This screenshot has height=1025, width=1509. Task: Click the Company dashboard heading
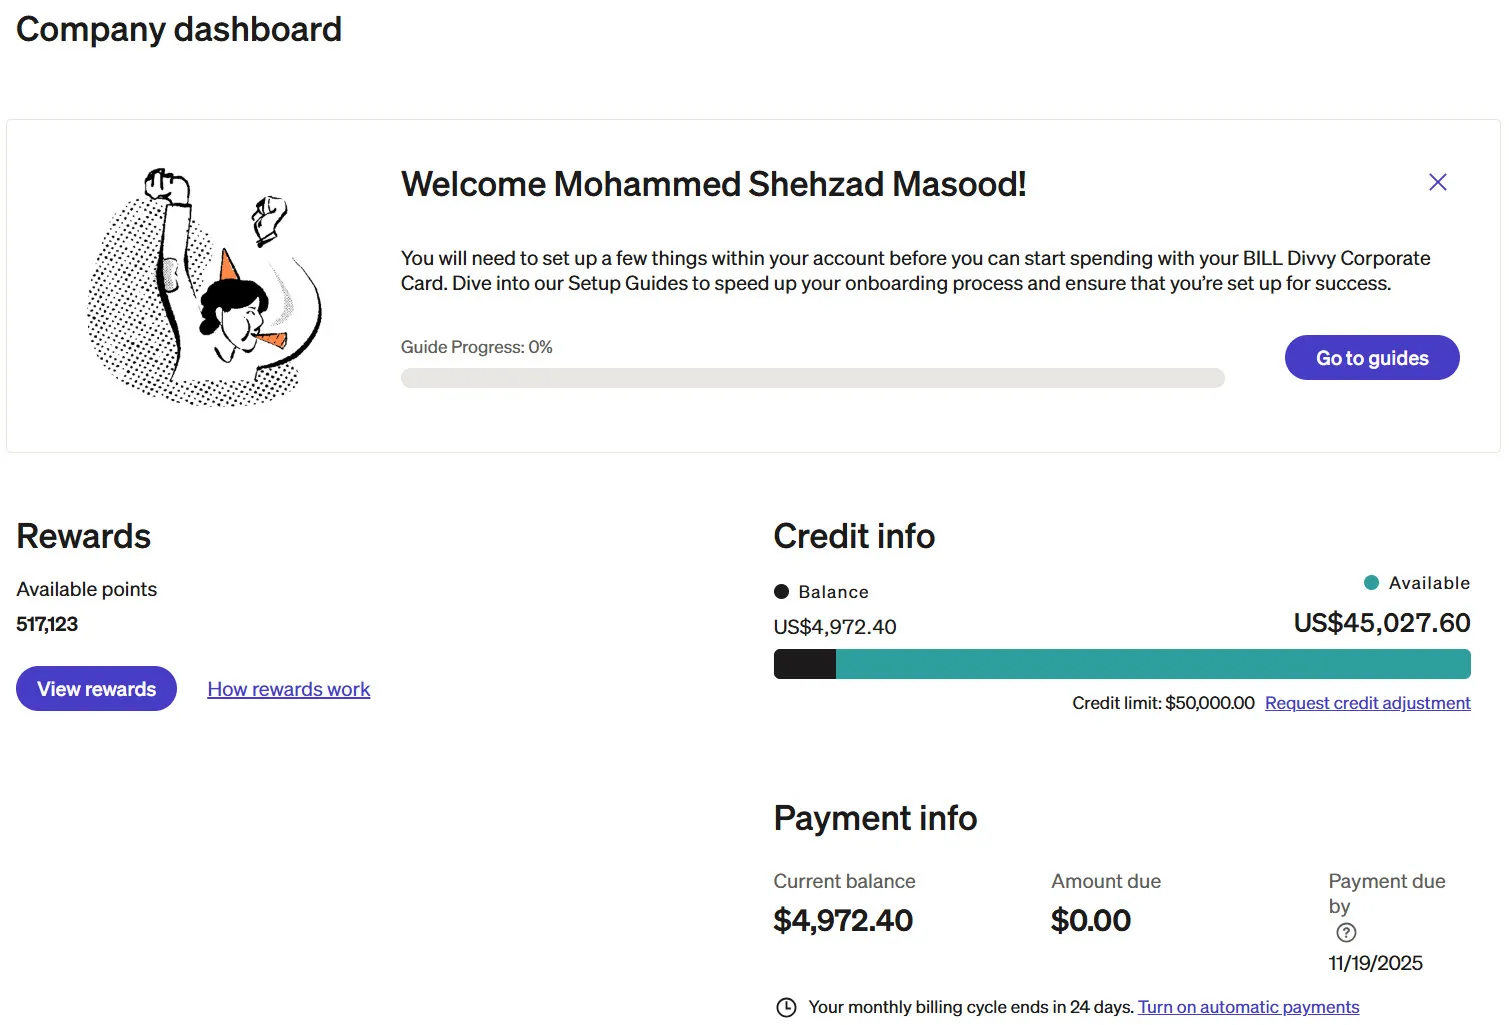tap(179, 29)
